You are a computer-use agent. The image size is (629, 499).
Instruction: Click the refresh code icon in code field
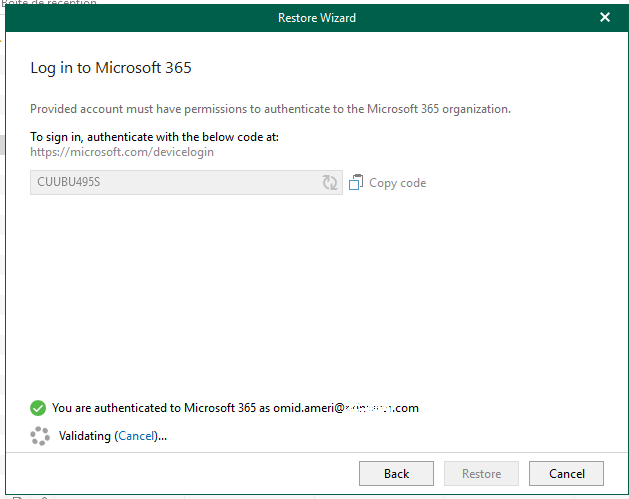click(x=330, y=183)
